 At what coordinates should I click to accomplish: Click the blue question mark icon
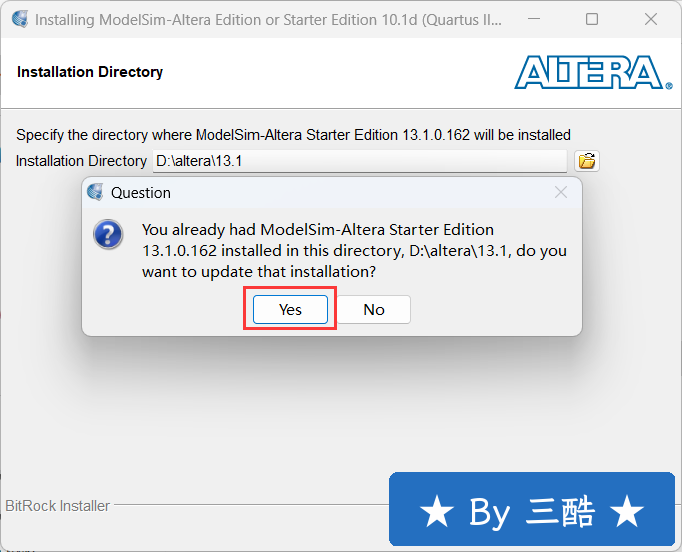point(108,234)
